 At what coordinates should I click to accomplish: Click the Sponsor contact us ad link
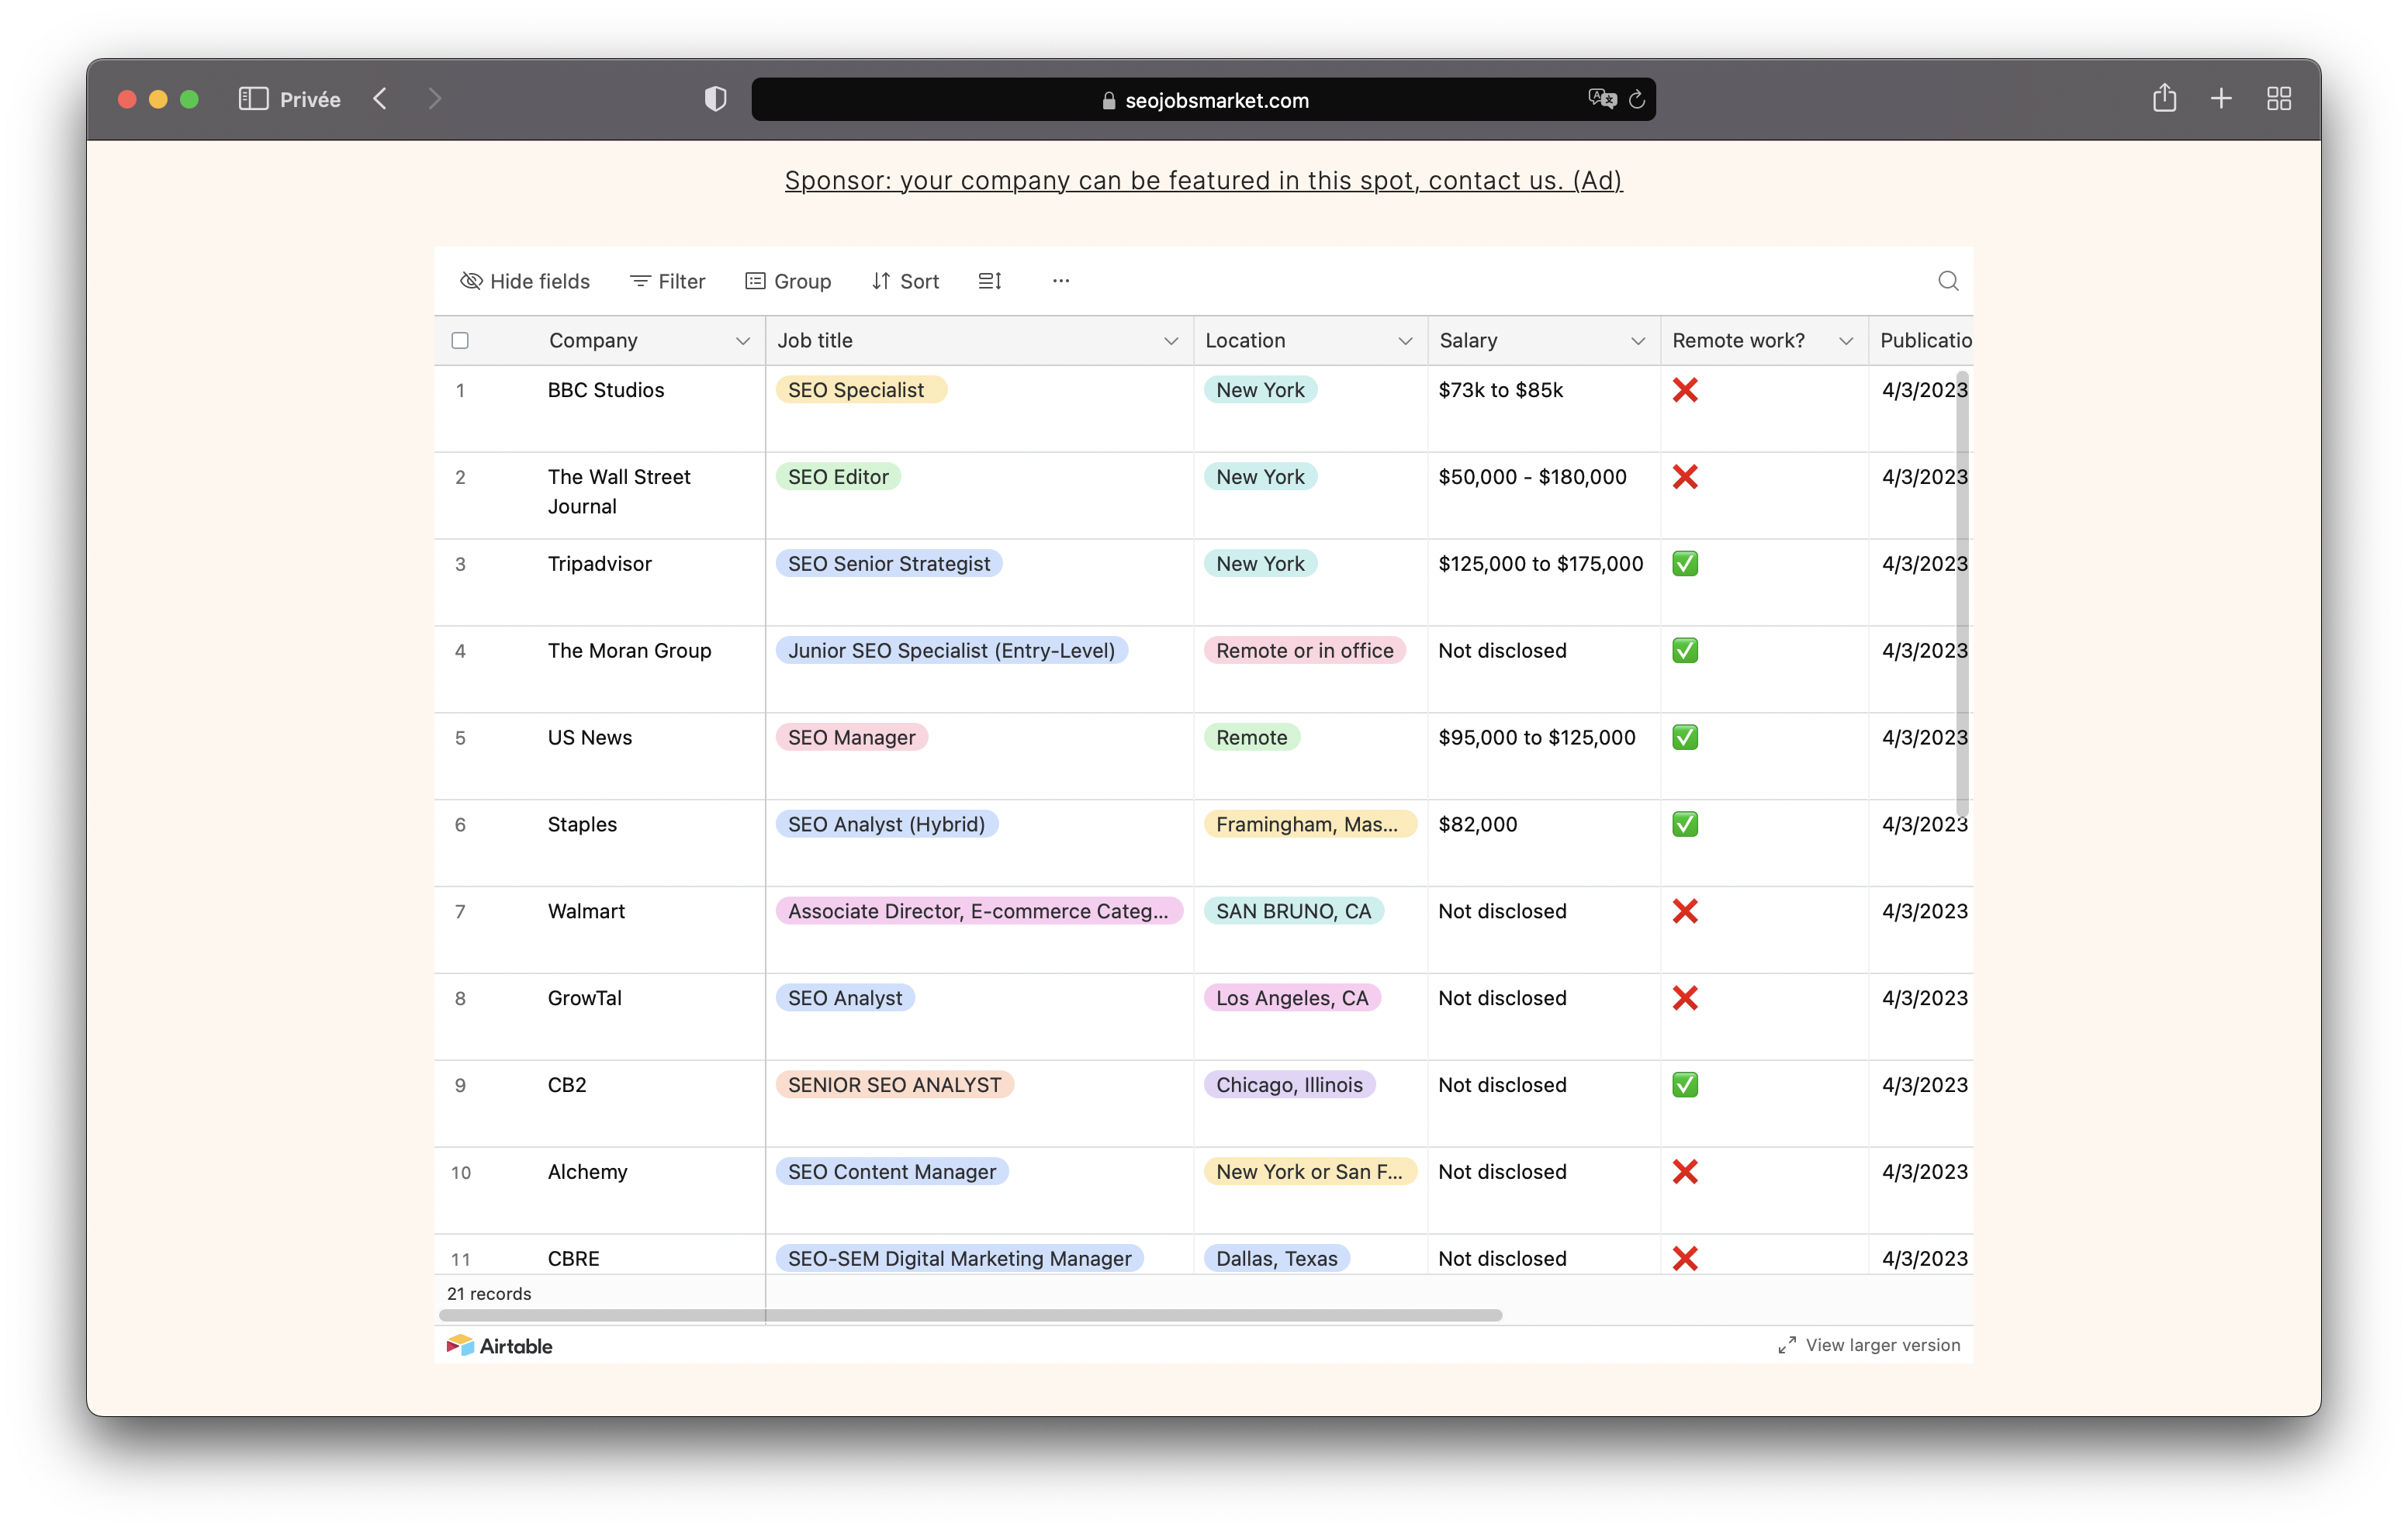tap(1204, 180)
